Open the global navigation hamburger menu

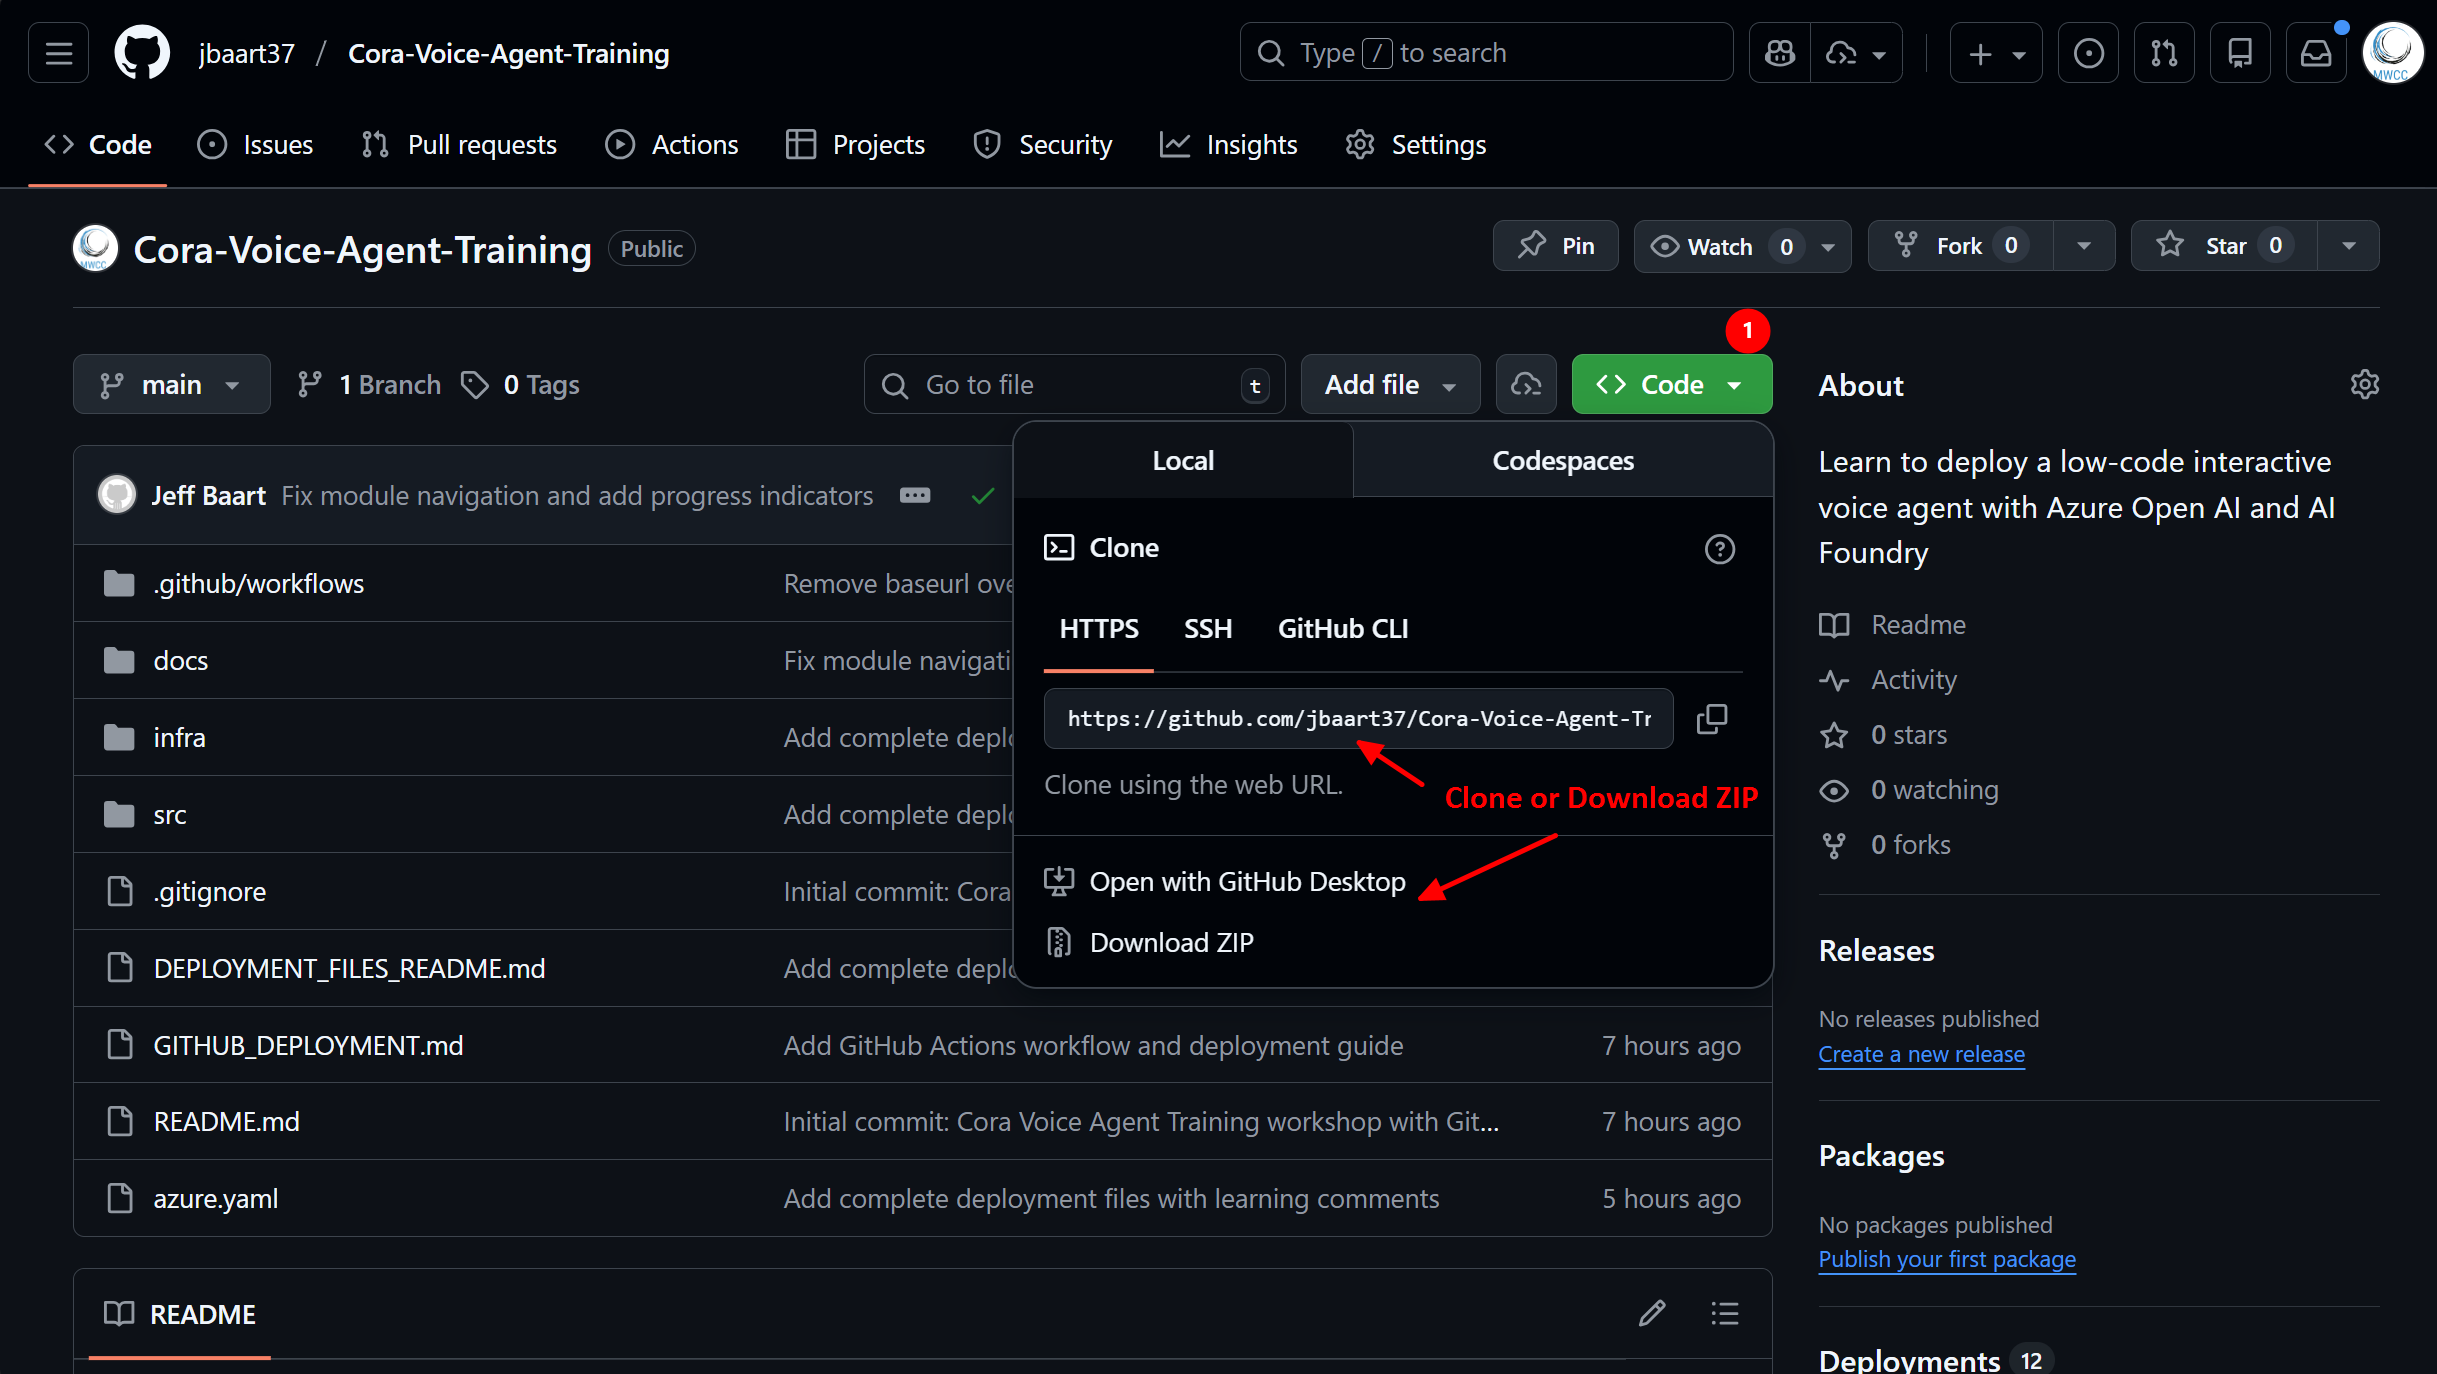coord(57,52)
